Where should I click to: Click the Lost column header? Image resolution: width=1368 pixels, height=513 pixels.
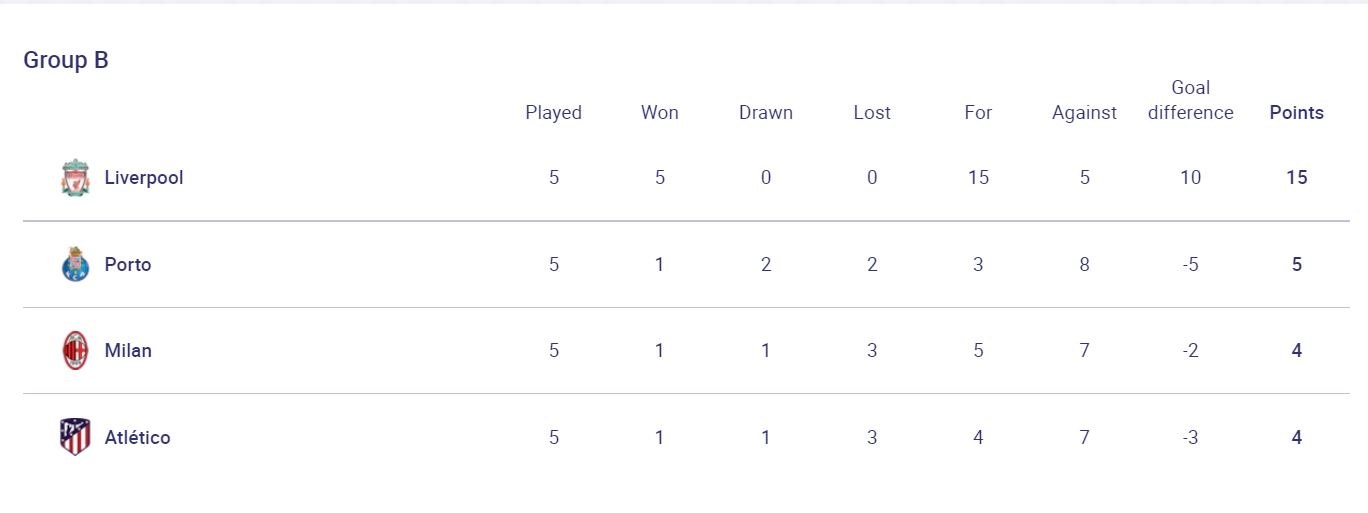(872, 113)
